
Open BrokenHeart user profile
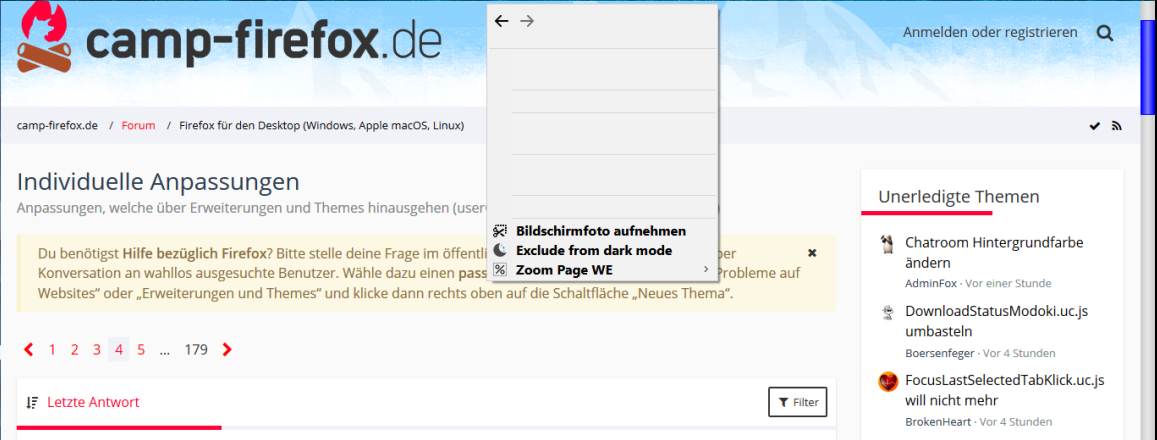938,422
